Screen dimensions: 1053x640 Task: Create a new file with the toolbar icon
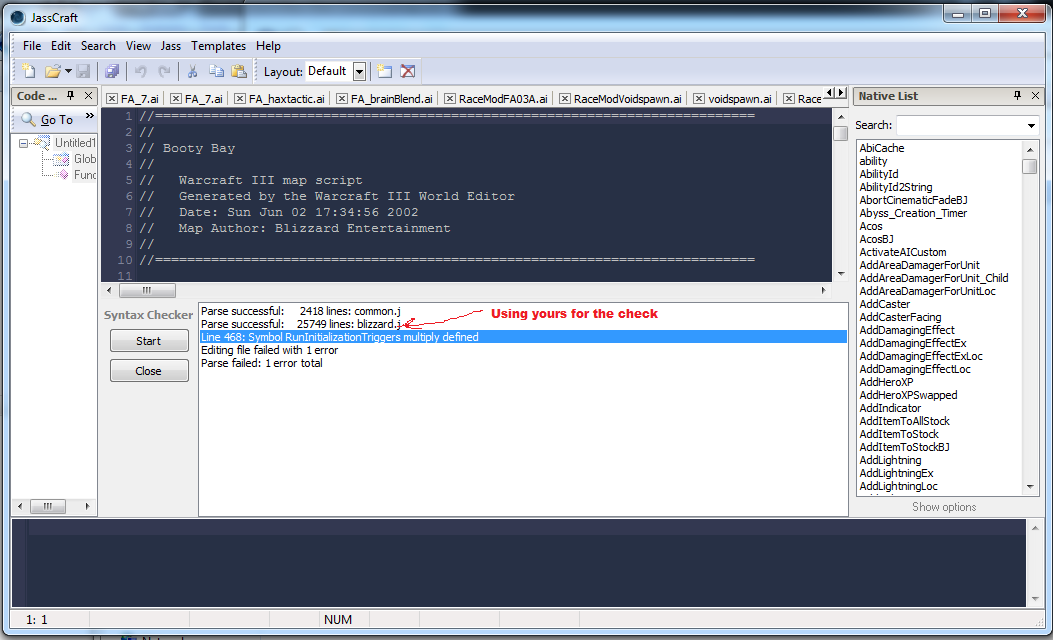click(x=28, y=71)
